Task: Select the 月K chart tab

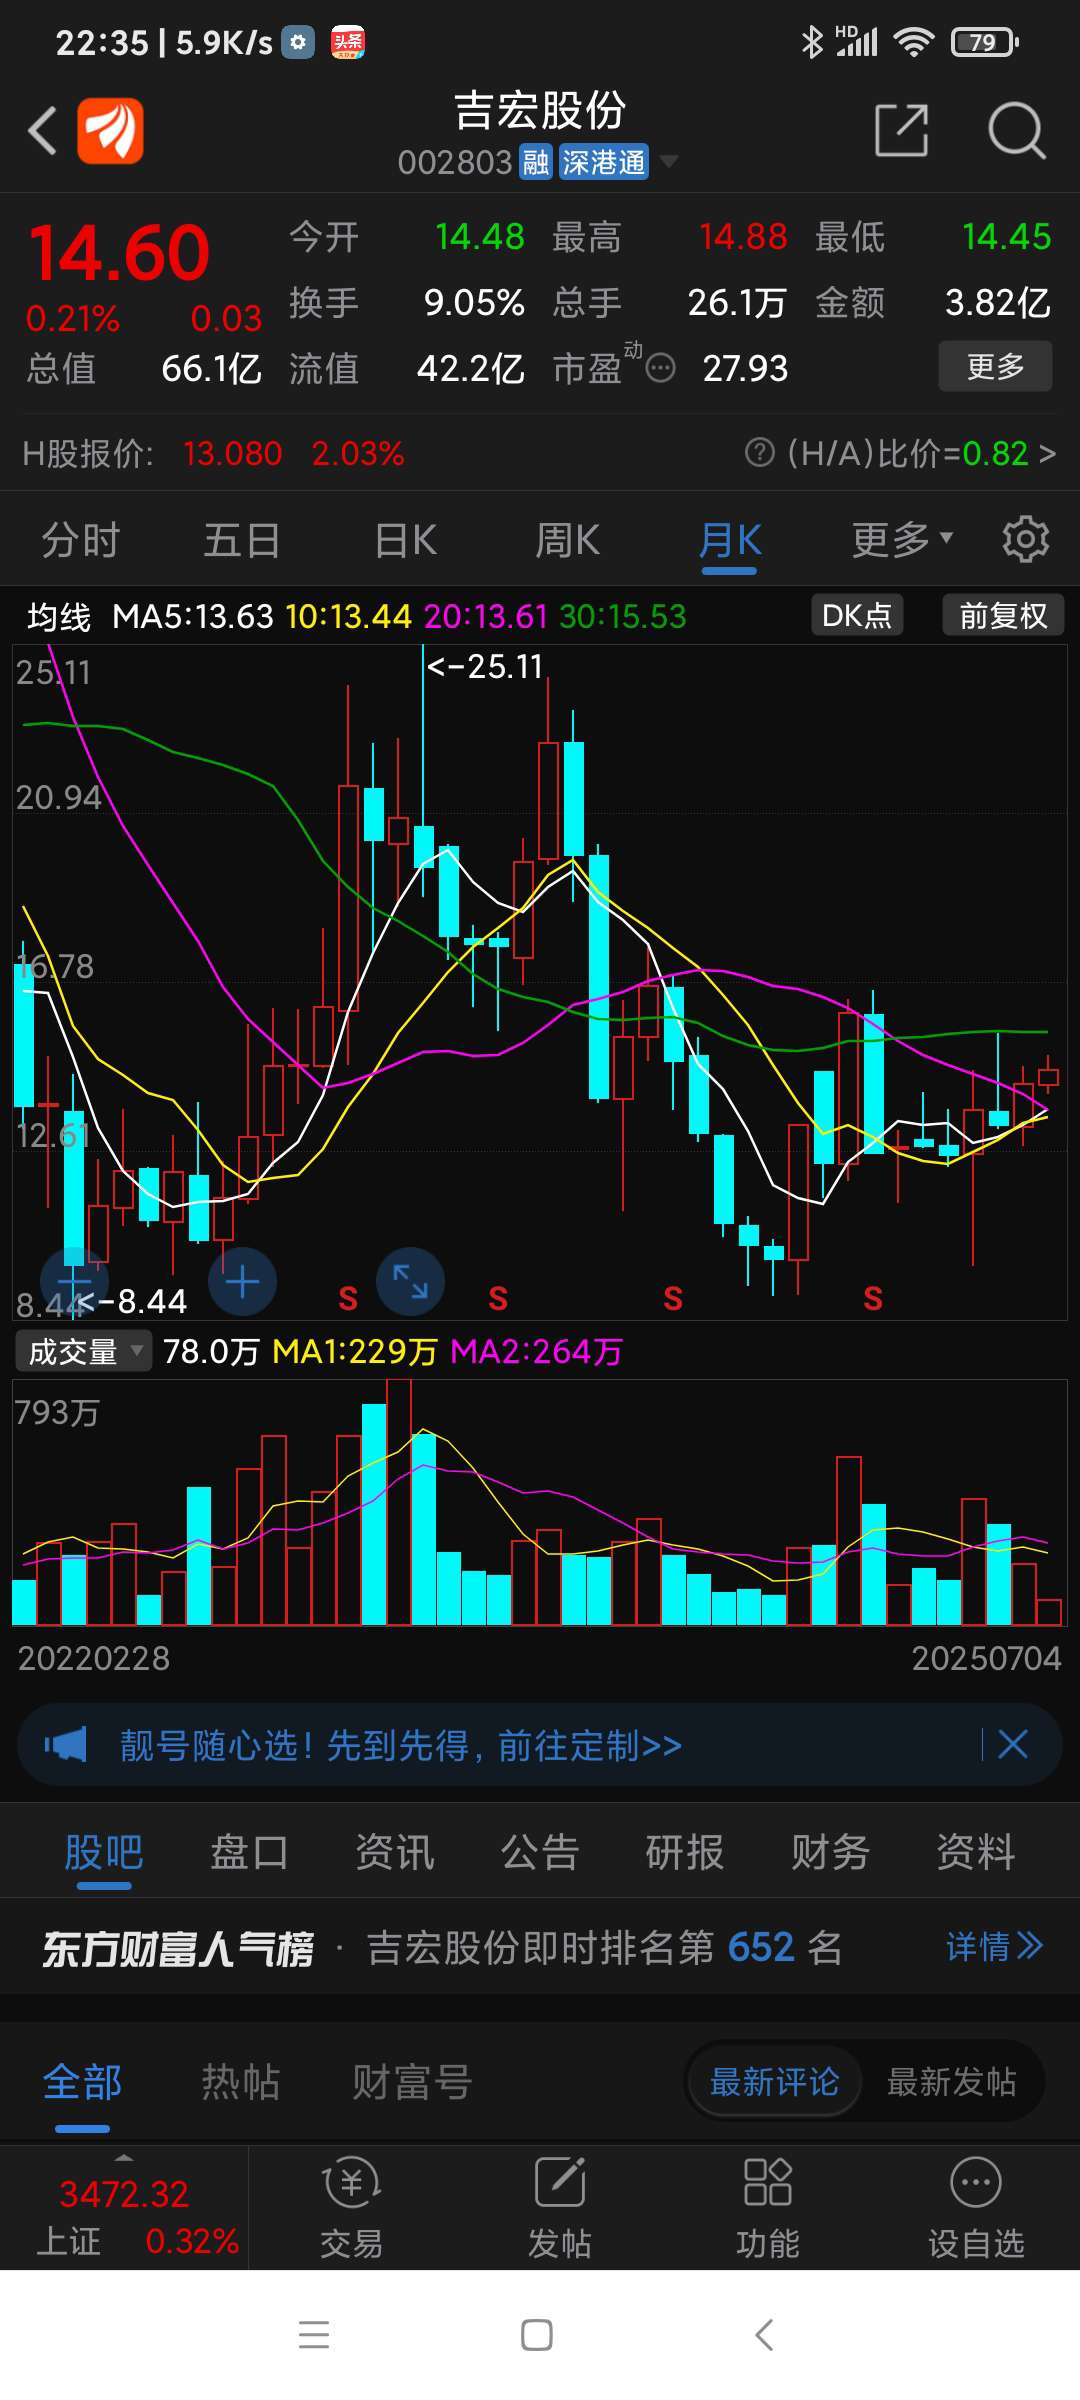Action: click(x=730, y=542)
